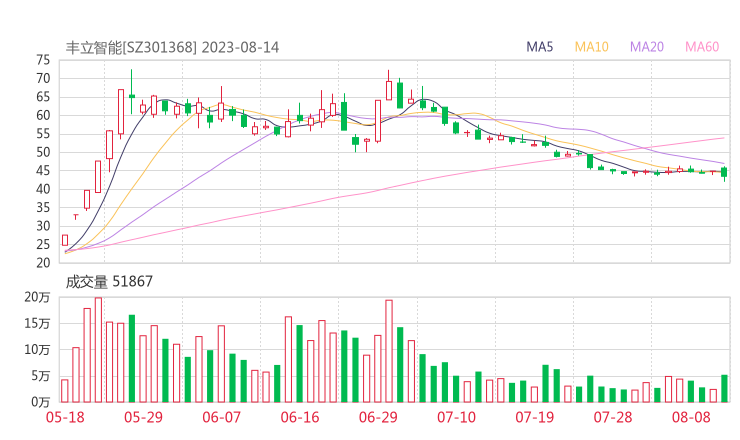Click the 20万 volume axis label

(37, 297)
